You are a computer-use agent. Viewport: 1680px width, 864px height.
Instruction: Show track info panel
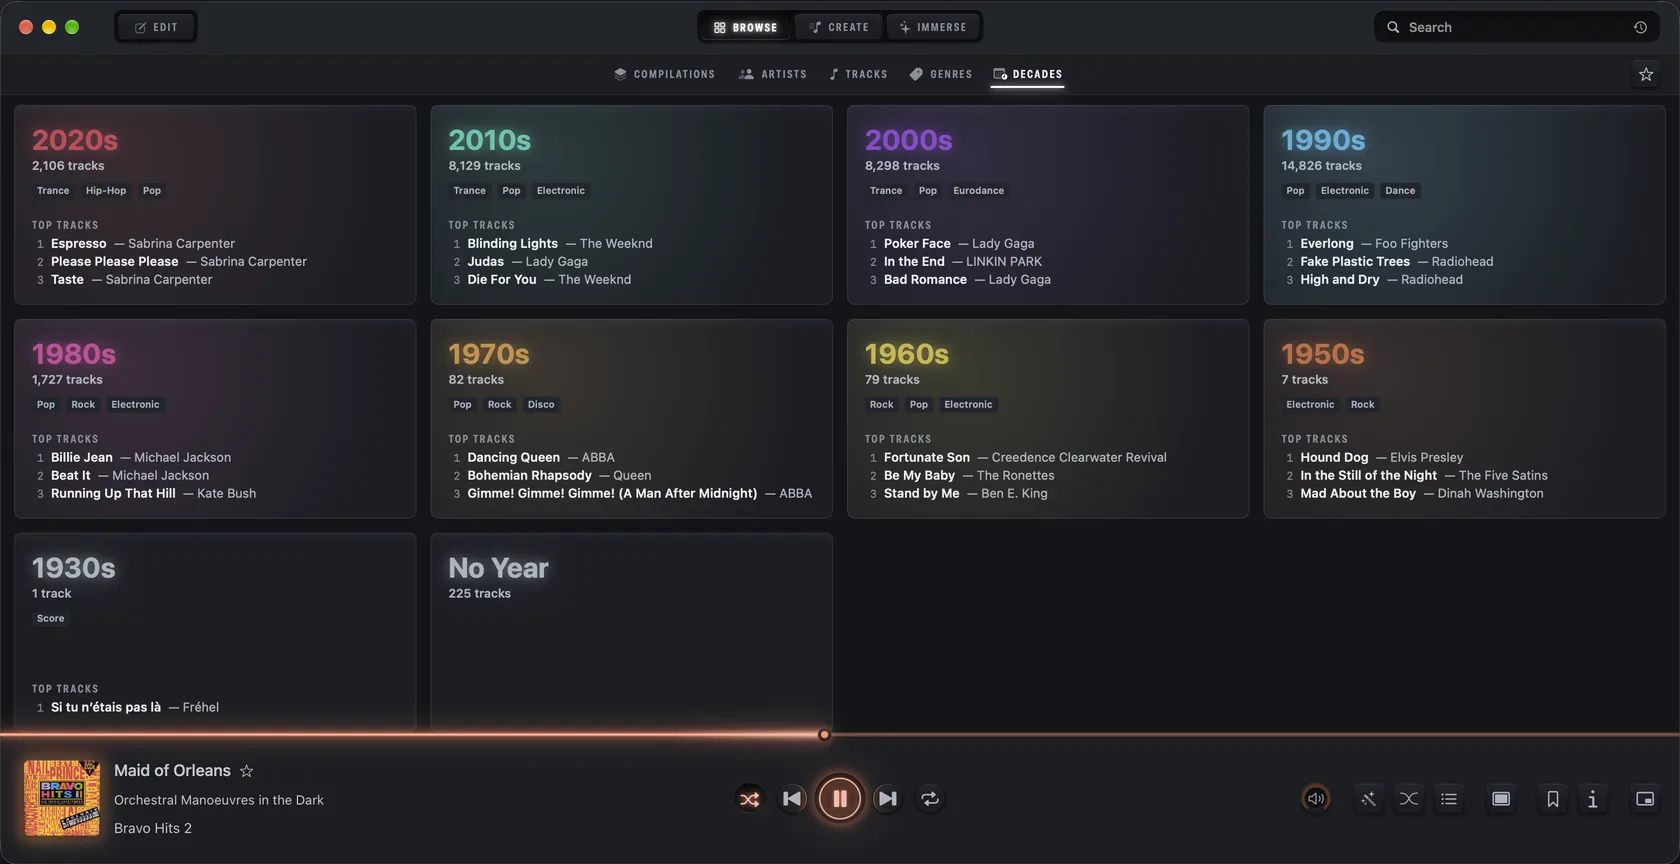(1593, 799)
